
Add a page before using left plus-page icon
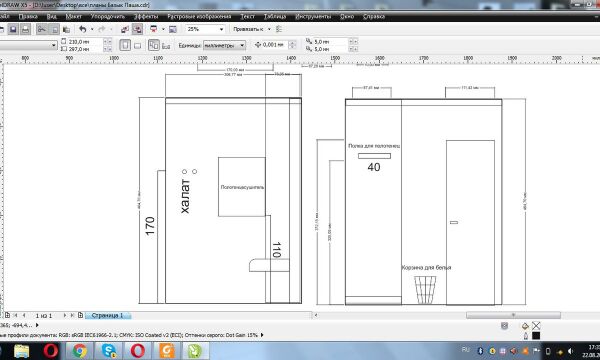[x=7, y=315]
